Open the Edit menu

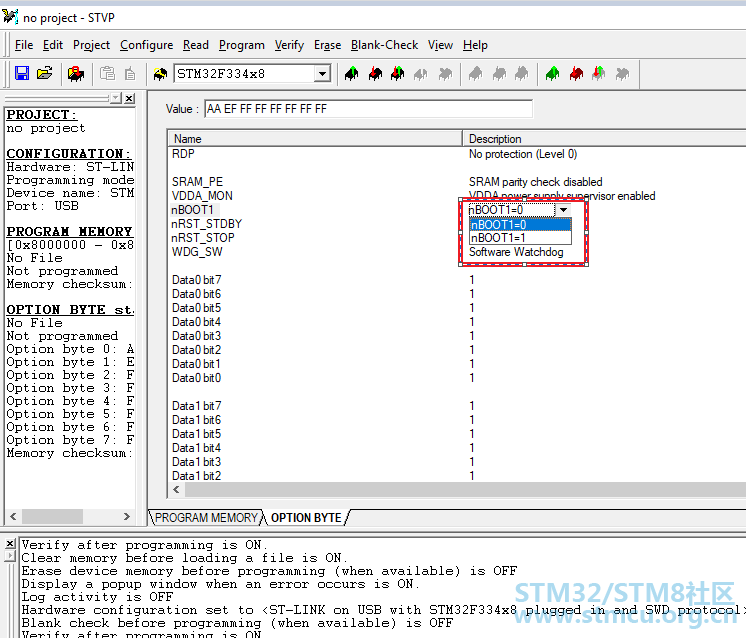[x=53, y=45]
